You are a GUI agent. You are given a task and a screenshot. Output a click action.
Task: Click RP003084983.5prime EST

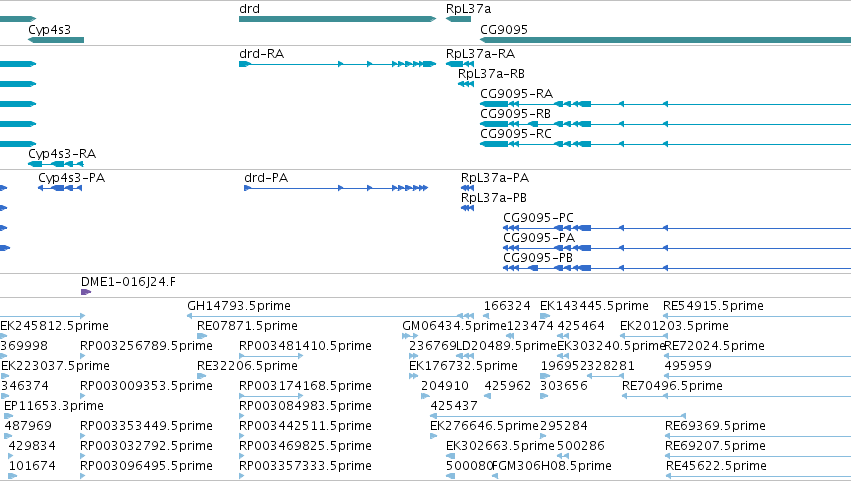coord(242,416)
